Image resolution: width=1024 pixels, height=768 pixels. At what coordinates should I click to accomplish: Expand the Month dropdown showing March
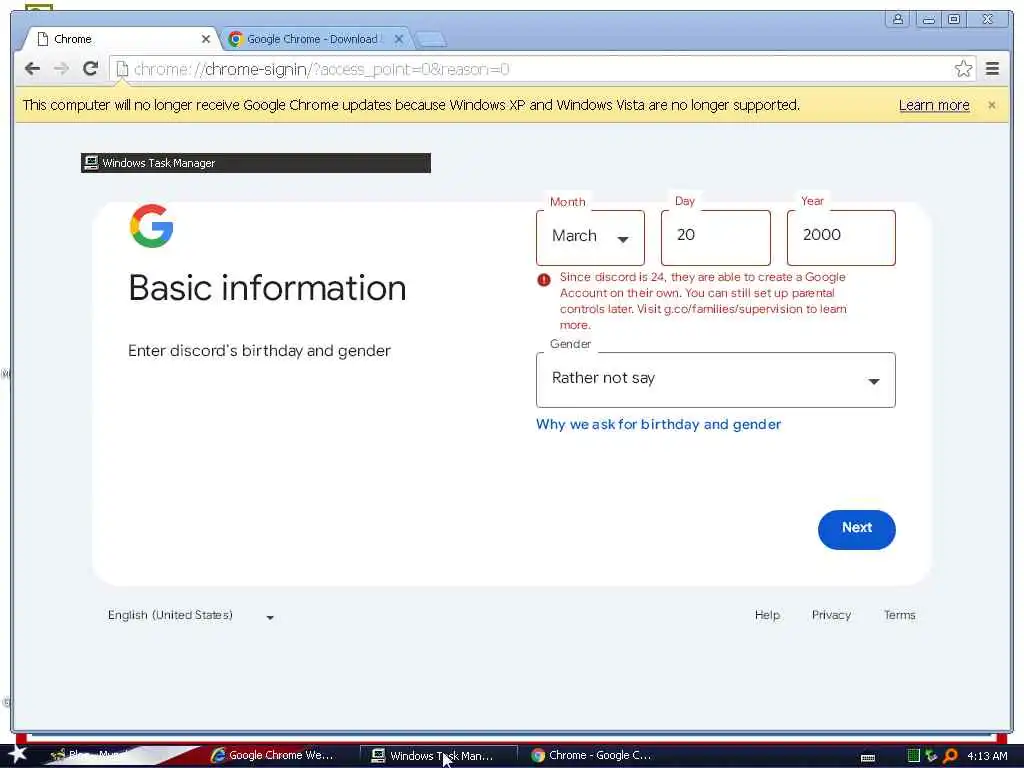click(590, 237)
